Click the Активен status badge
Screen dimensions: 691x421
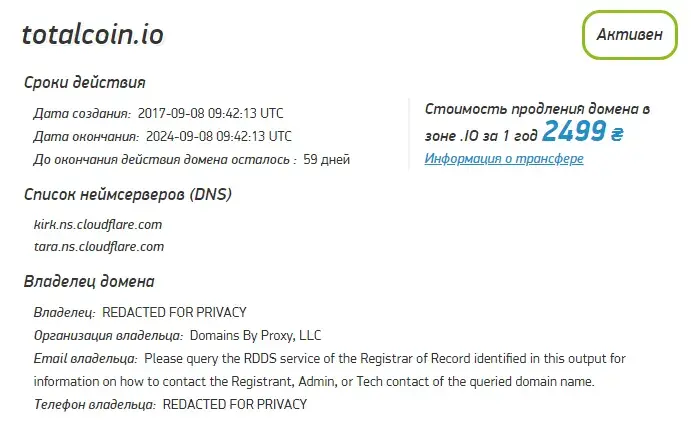(630, 35)
